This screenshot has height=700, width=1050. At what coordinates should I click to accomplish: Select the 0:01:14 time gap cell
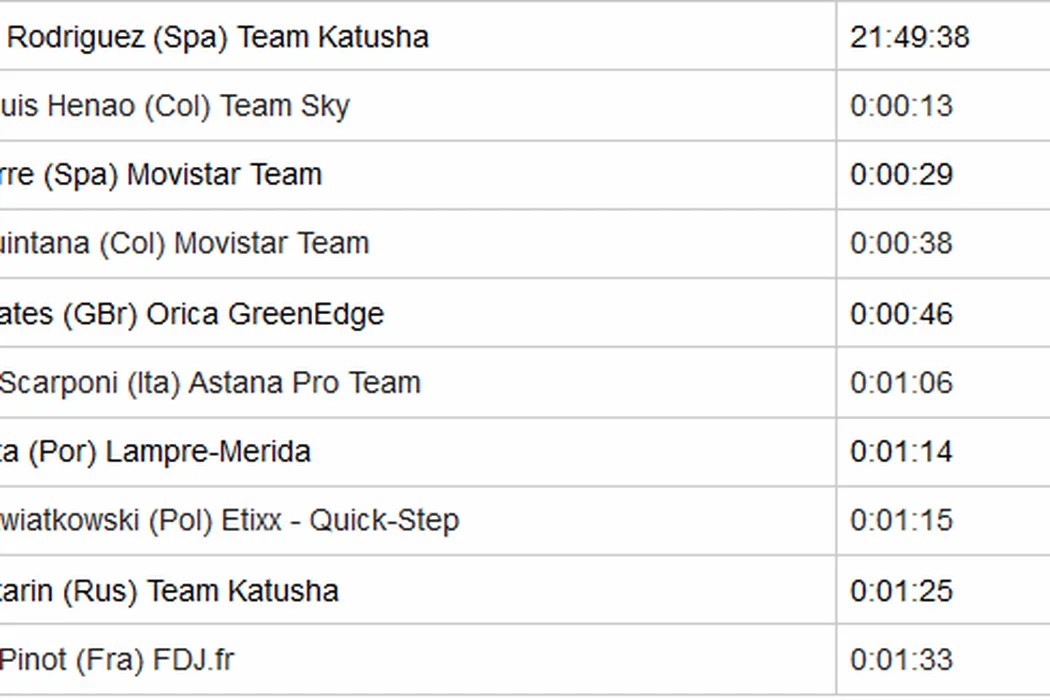pyautogui.click(x=901, y=452)
